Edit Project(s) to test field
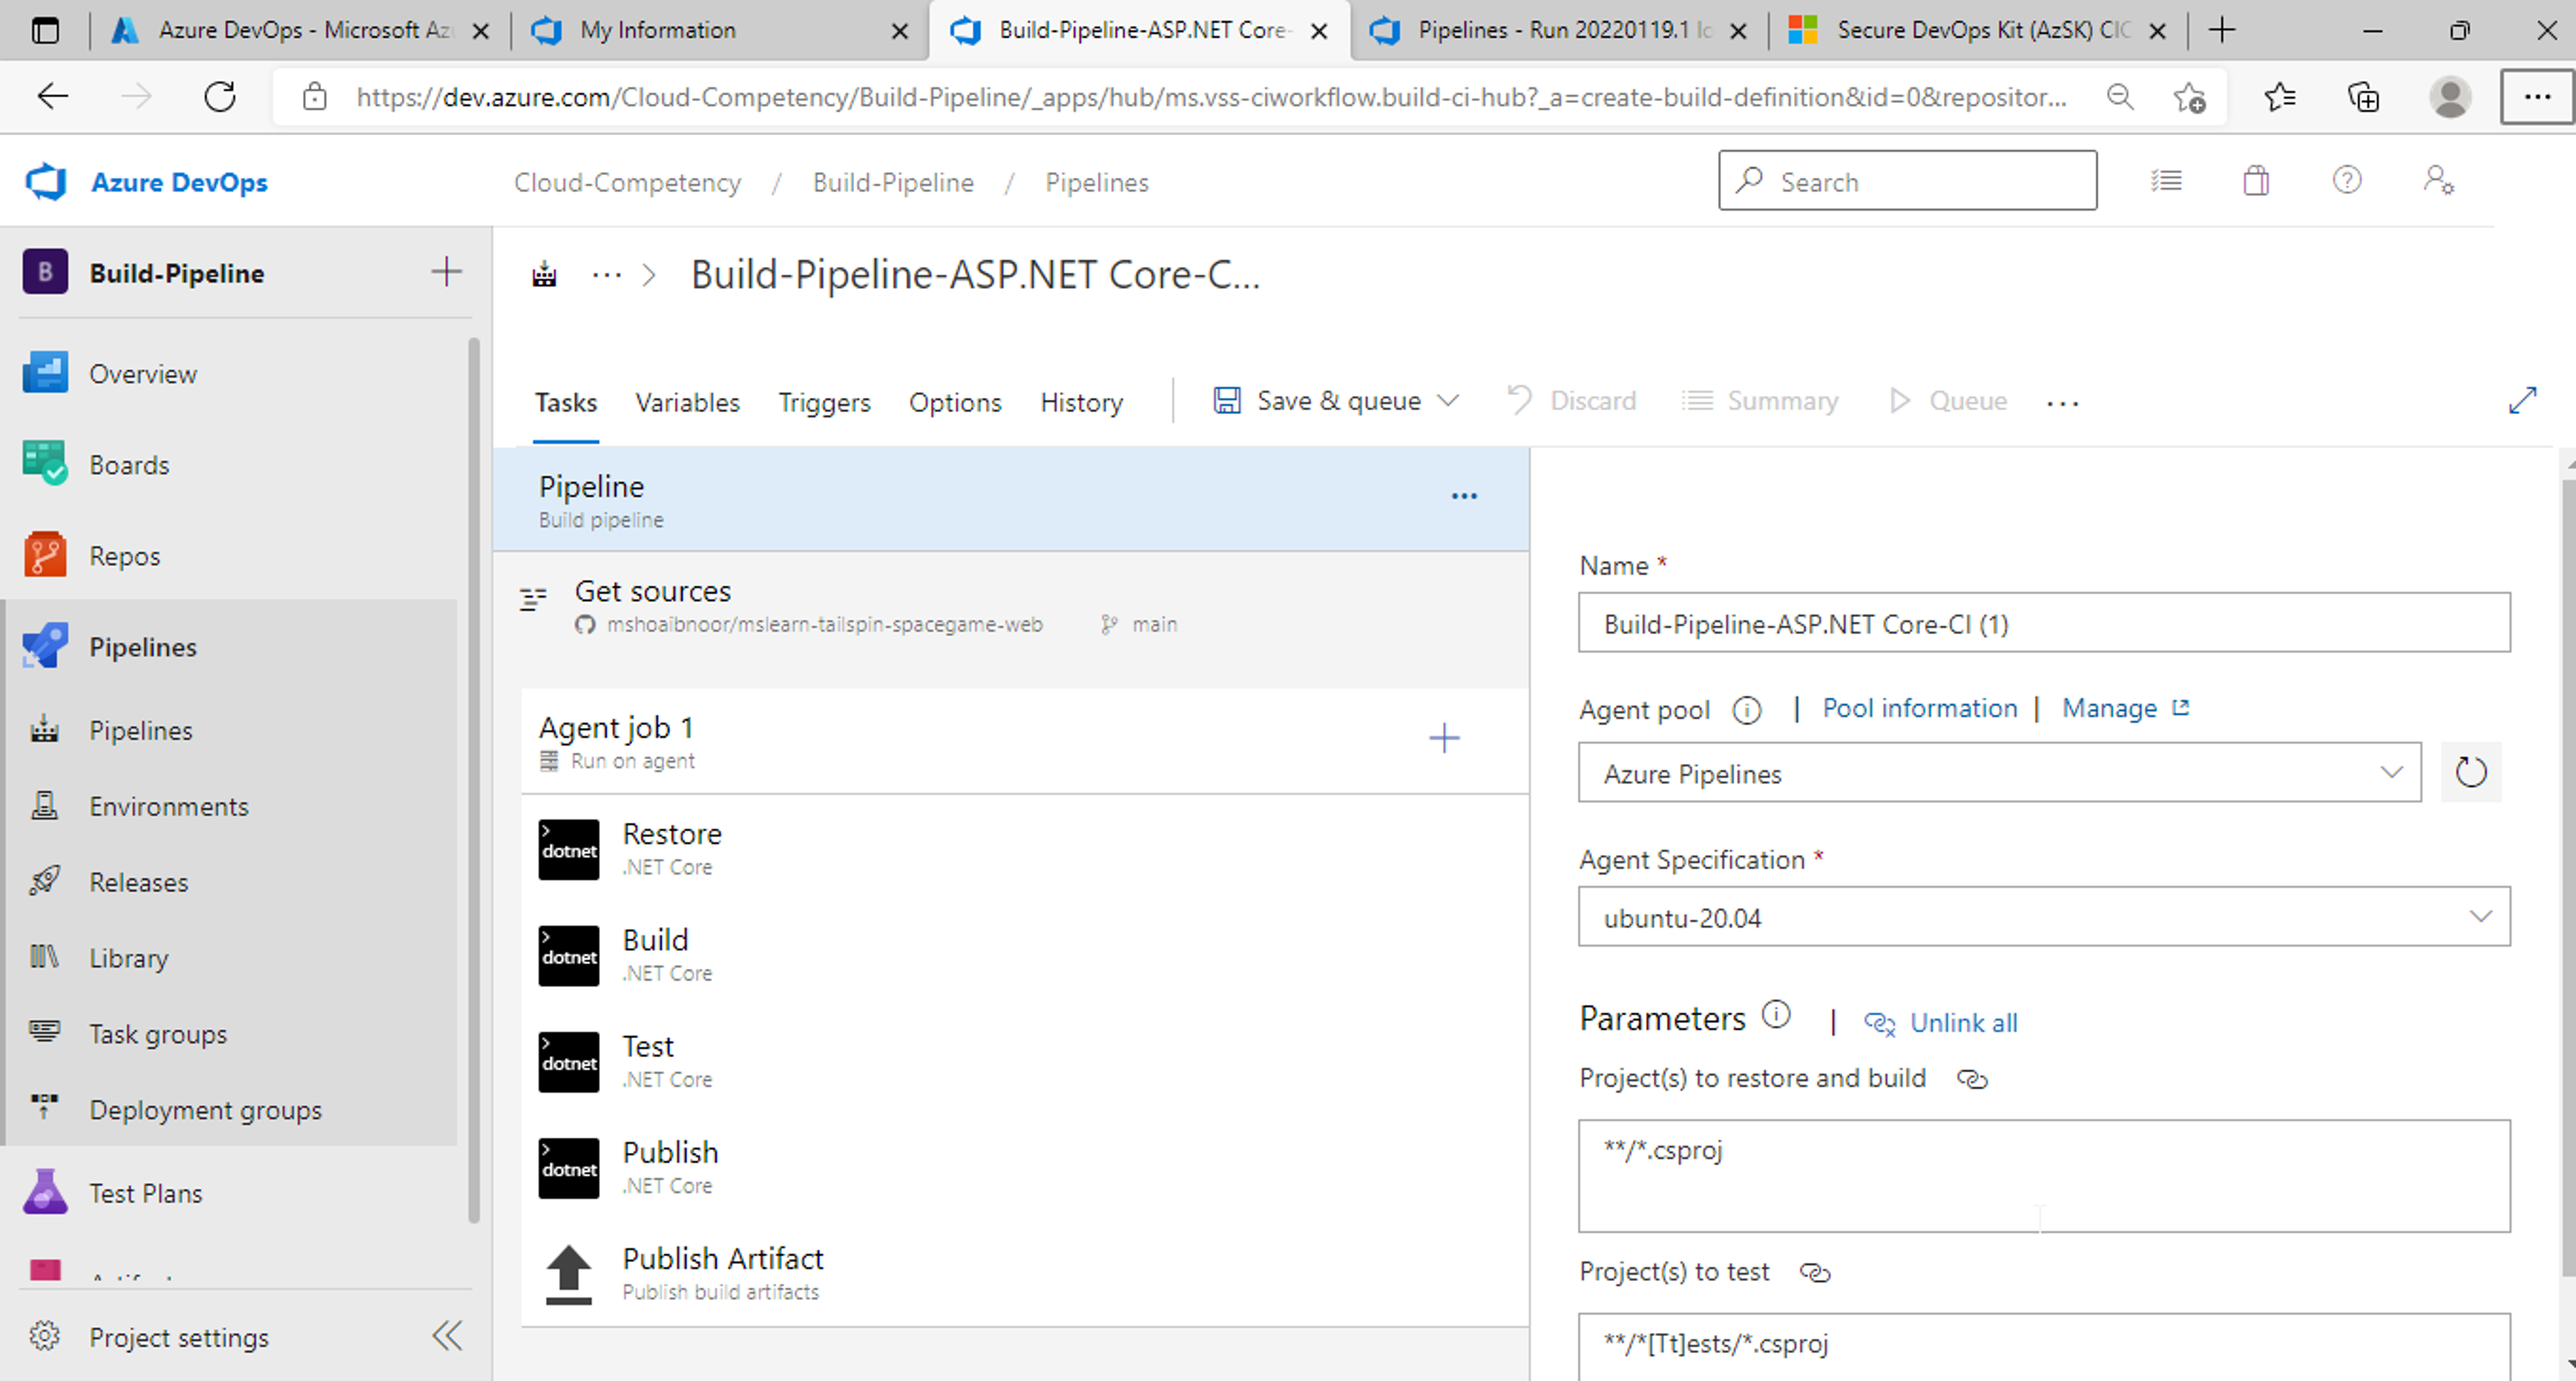The width and height of the screenshot is (2576, 1381). click(x=2044, y=1347)
